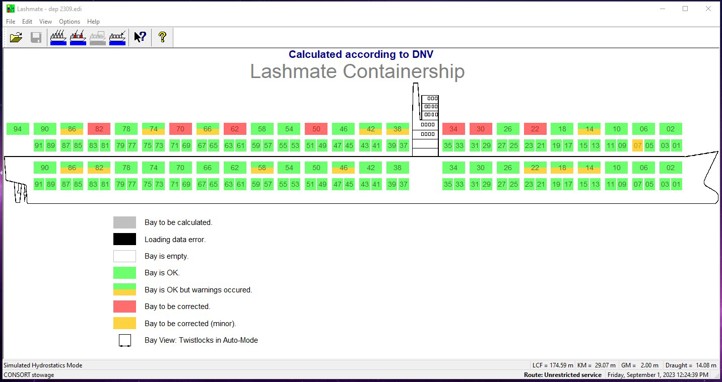Viewport: 722px width, 382px height.
Task: Click the 'LCF = 174.59 m' status value
Action: click(553, 365)
